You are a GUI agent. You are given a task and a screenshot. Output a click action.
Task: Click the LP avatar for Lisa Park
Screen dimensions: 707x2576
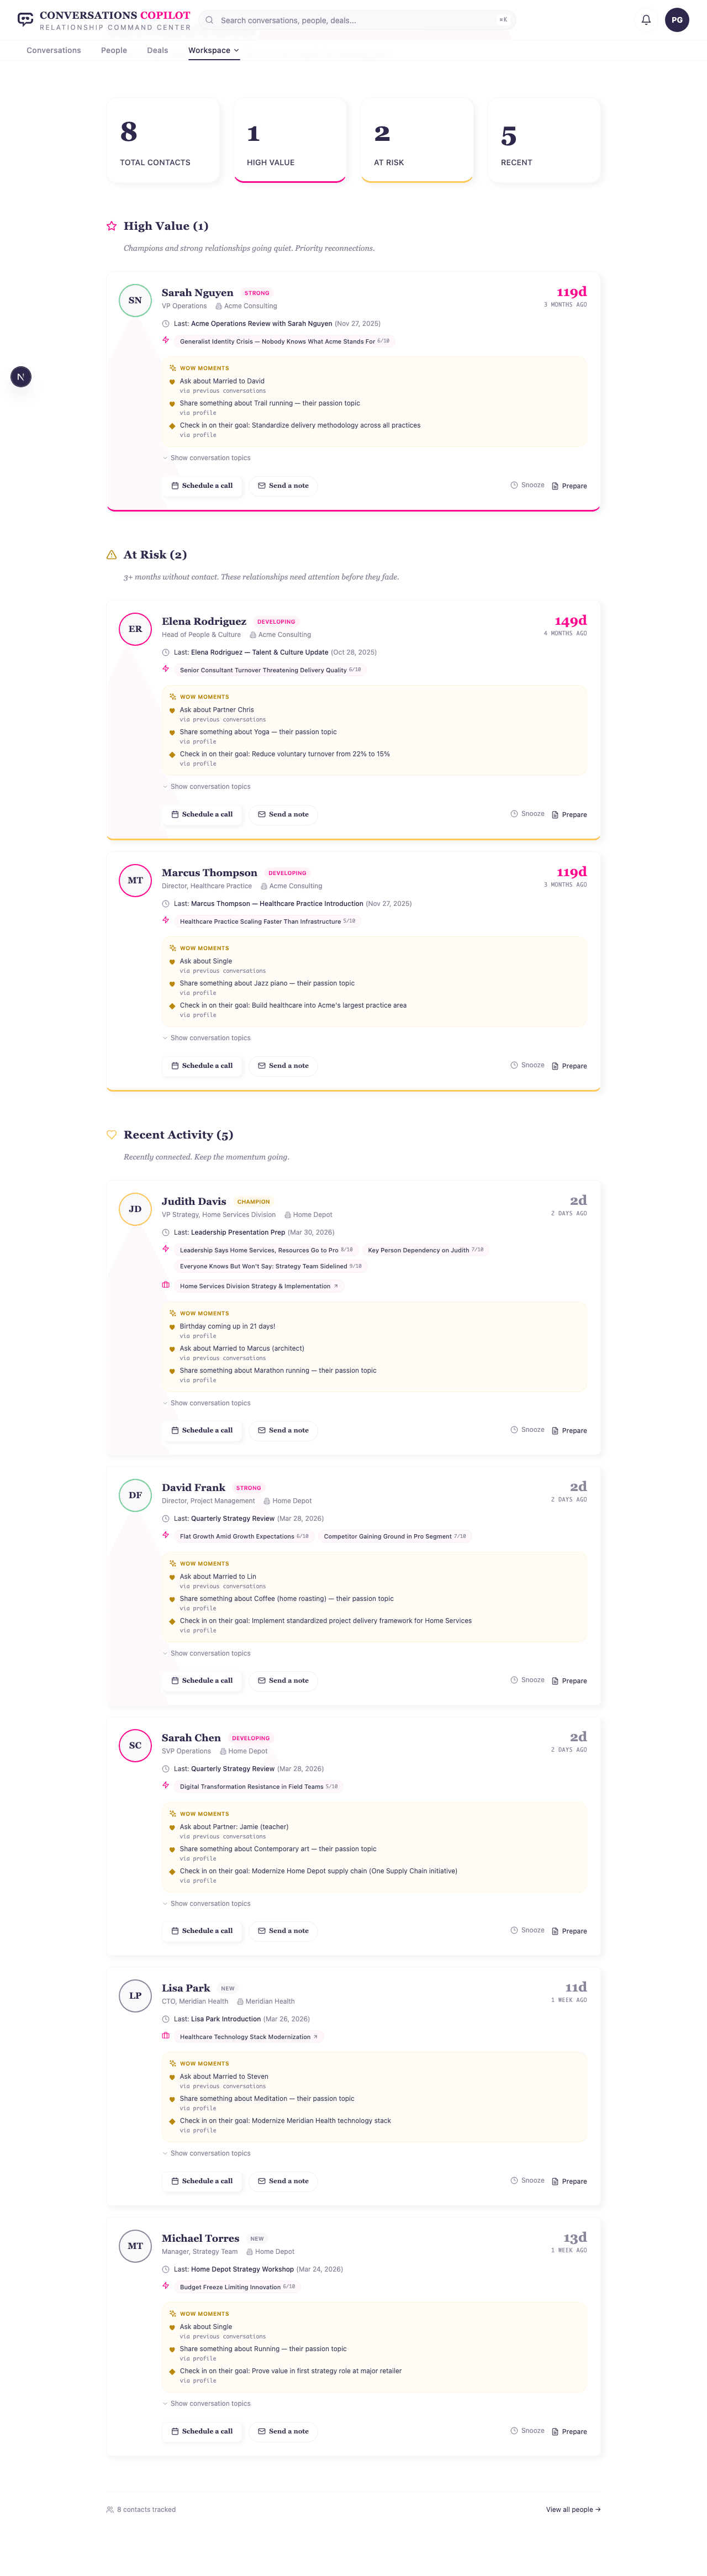(135, 1995)
